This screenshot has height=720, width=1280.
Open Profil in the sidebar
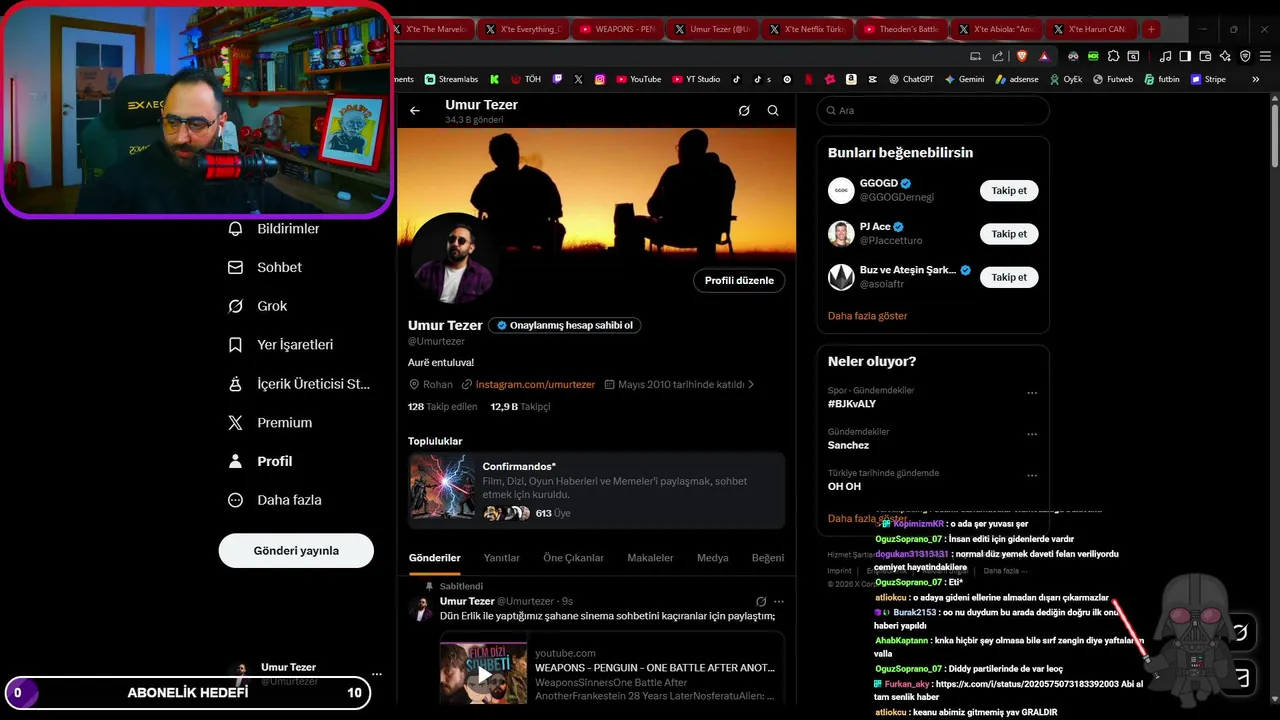click(x=261, y=461)
